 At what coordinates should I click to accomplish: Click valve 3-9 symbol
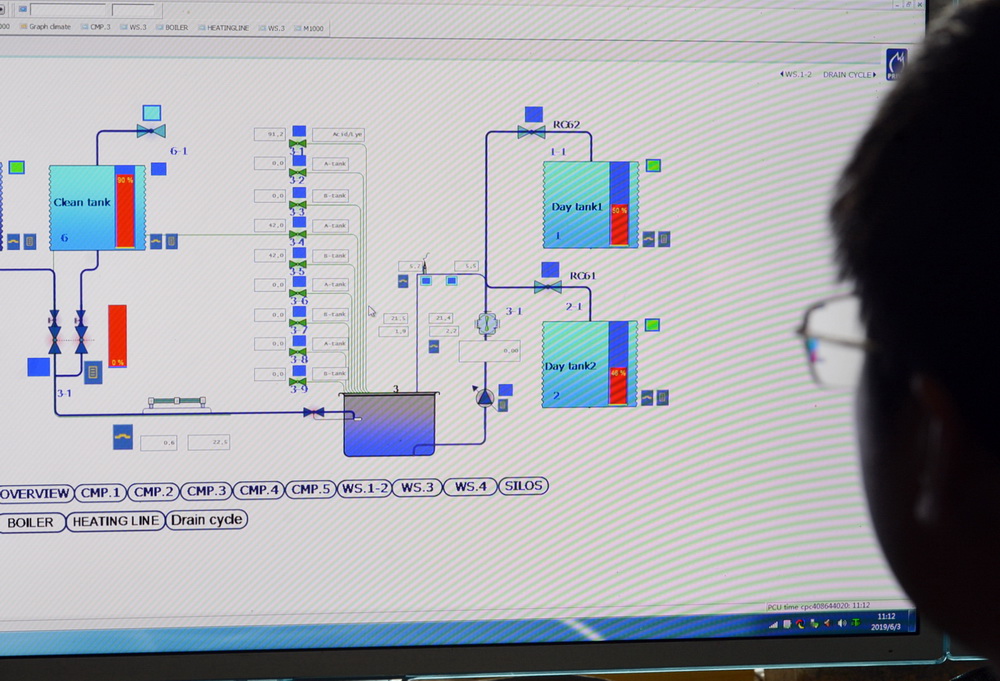pos(298,382)
